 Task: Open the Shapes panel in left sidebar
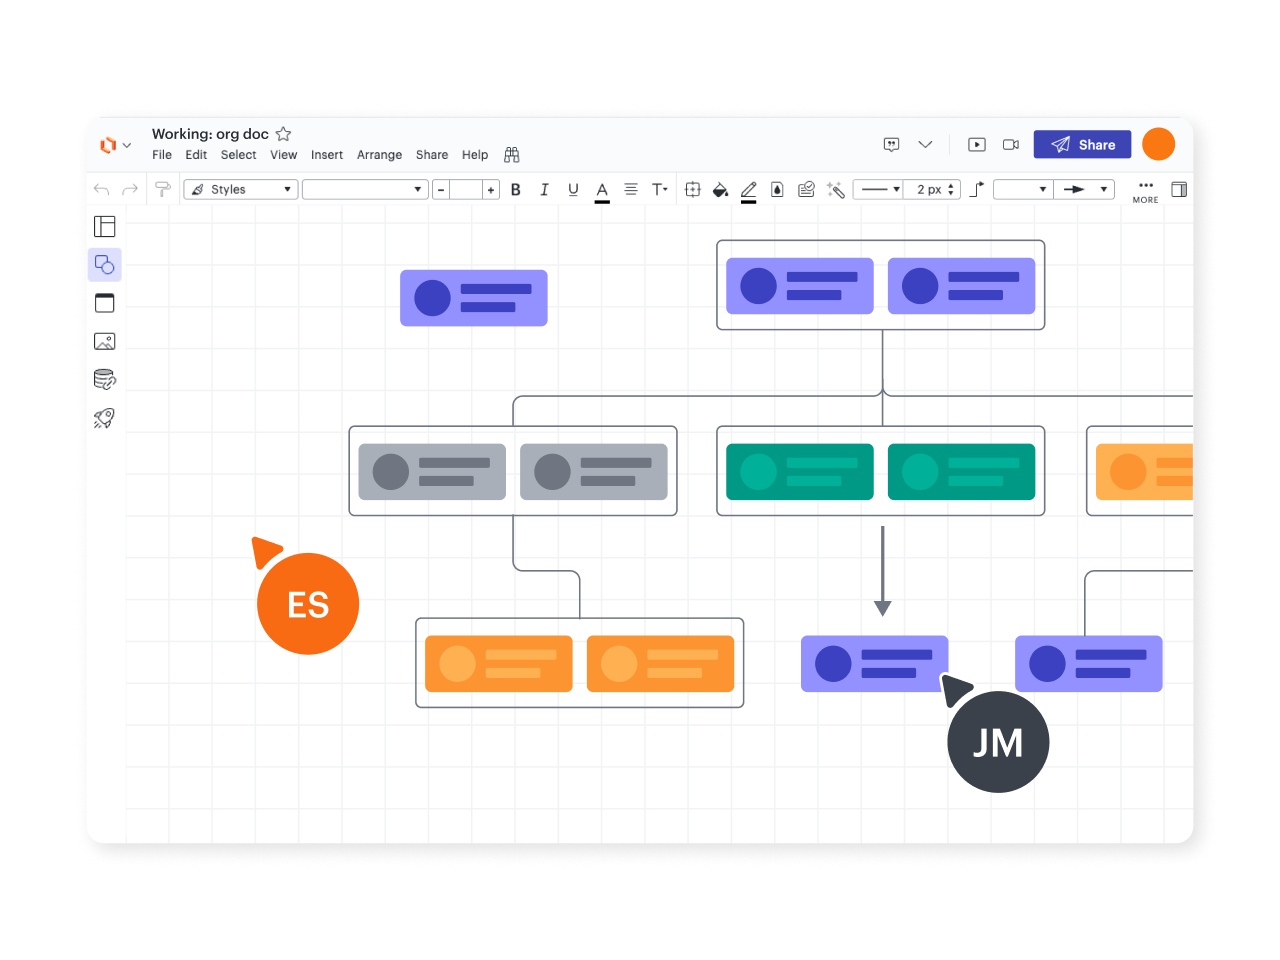point(105,265)
